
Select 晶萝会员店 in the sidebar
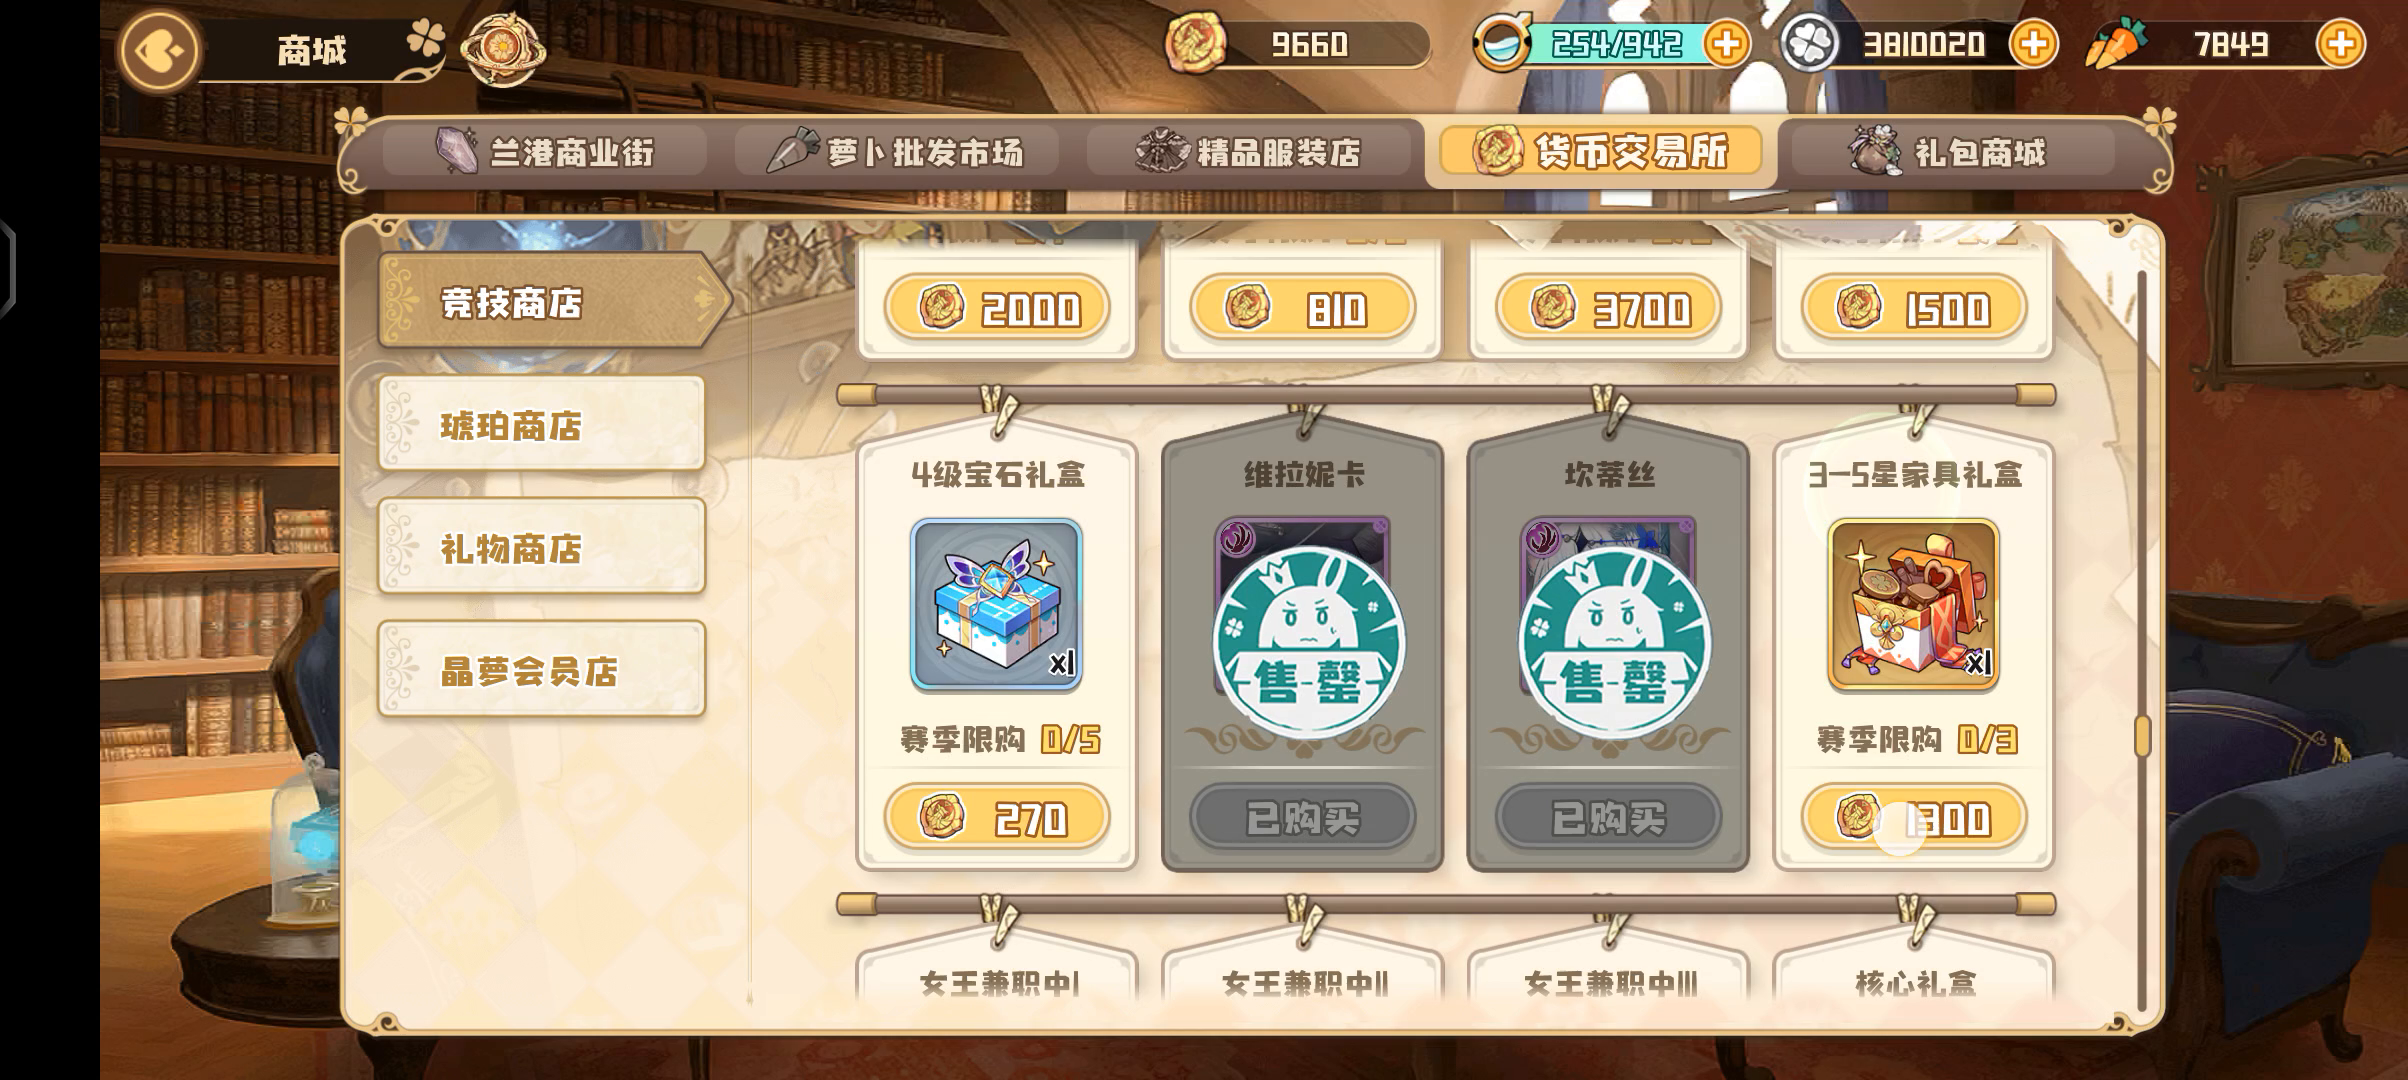pyautogui.click(x=542, y=669)
